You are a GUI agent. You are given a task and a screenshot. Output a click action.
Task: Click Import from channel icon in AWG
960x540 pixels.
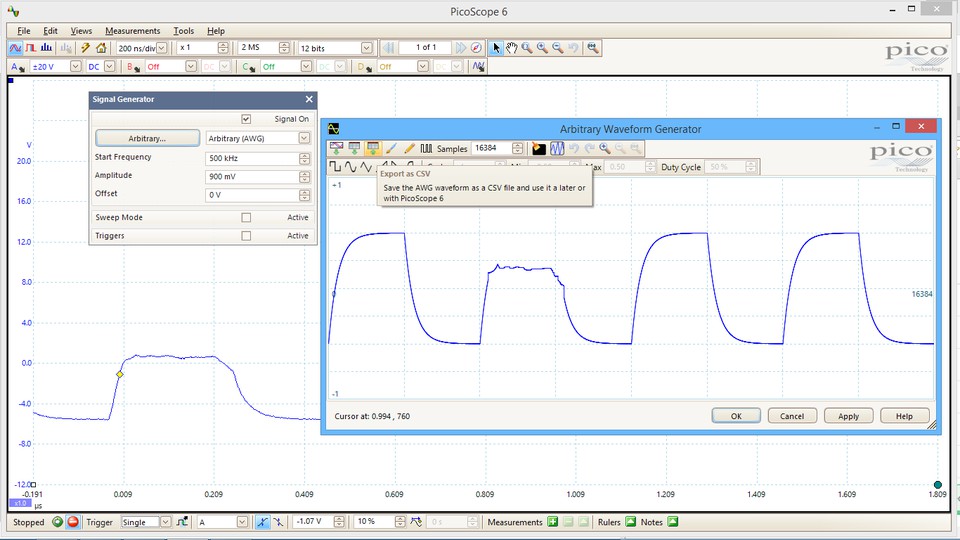[x=336, y=148]
